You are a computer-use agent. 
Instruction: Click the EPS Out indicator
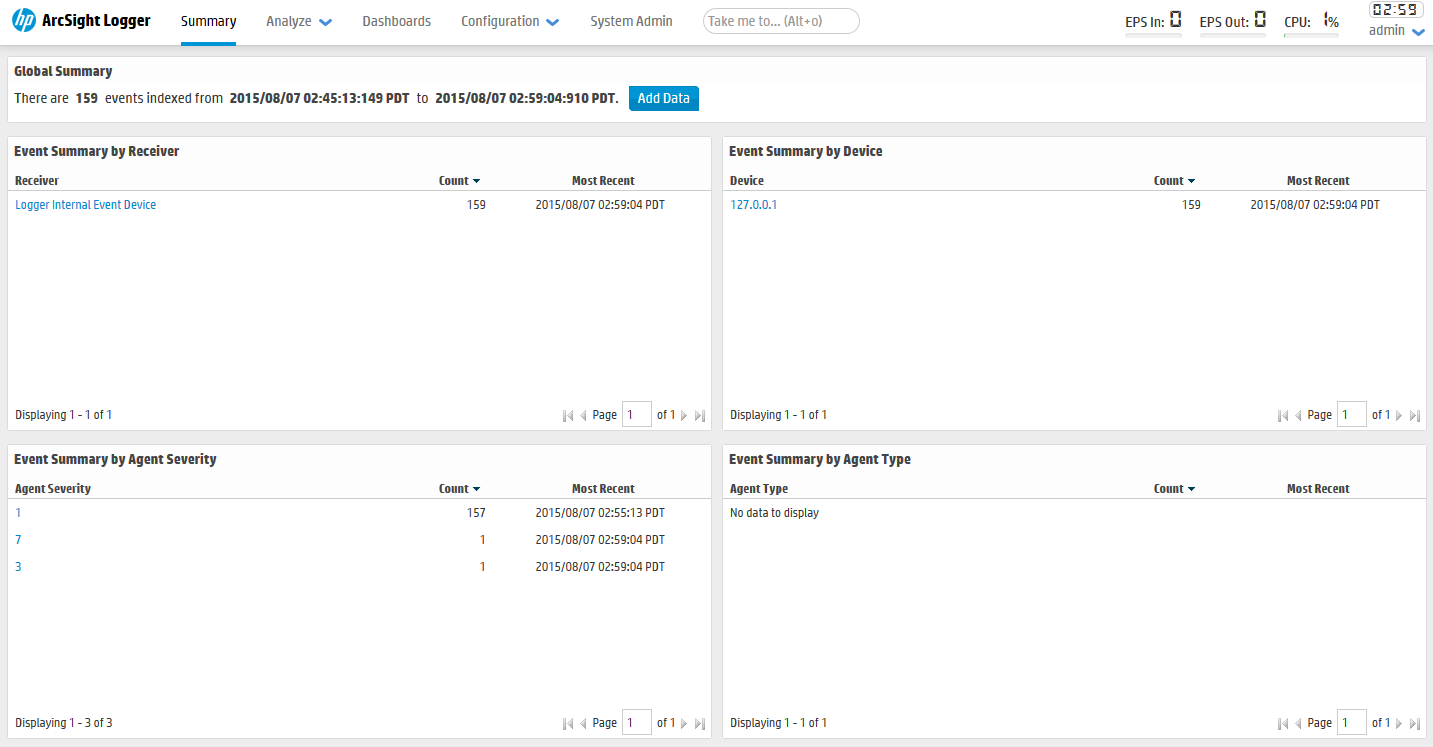pos(1233,21)
